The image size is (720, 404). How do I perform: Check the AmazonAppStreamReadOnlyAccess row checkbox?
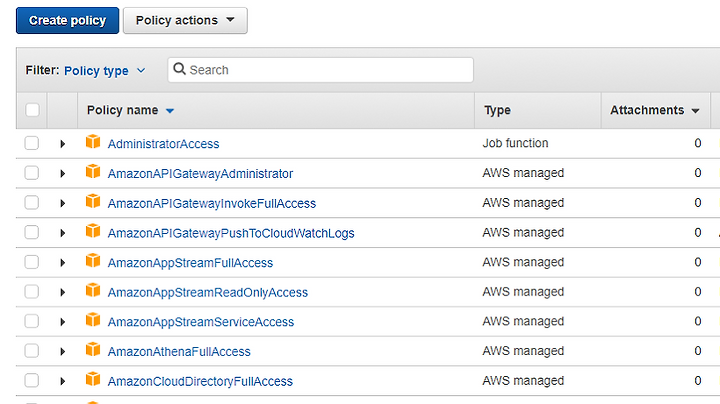point(32,292)
